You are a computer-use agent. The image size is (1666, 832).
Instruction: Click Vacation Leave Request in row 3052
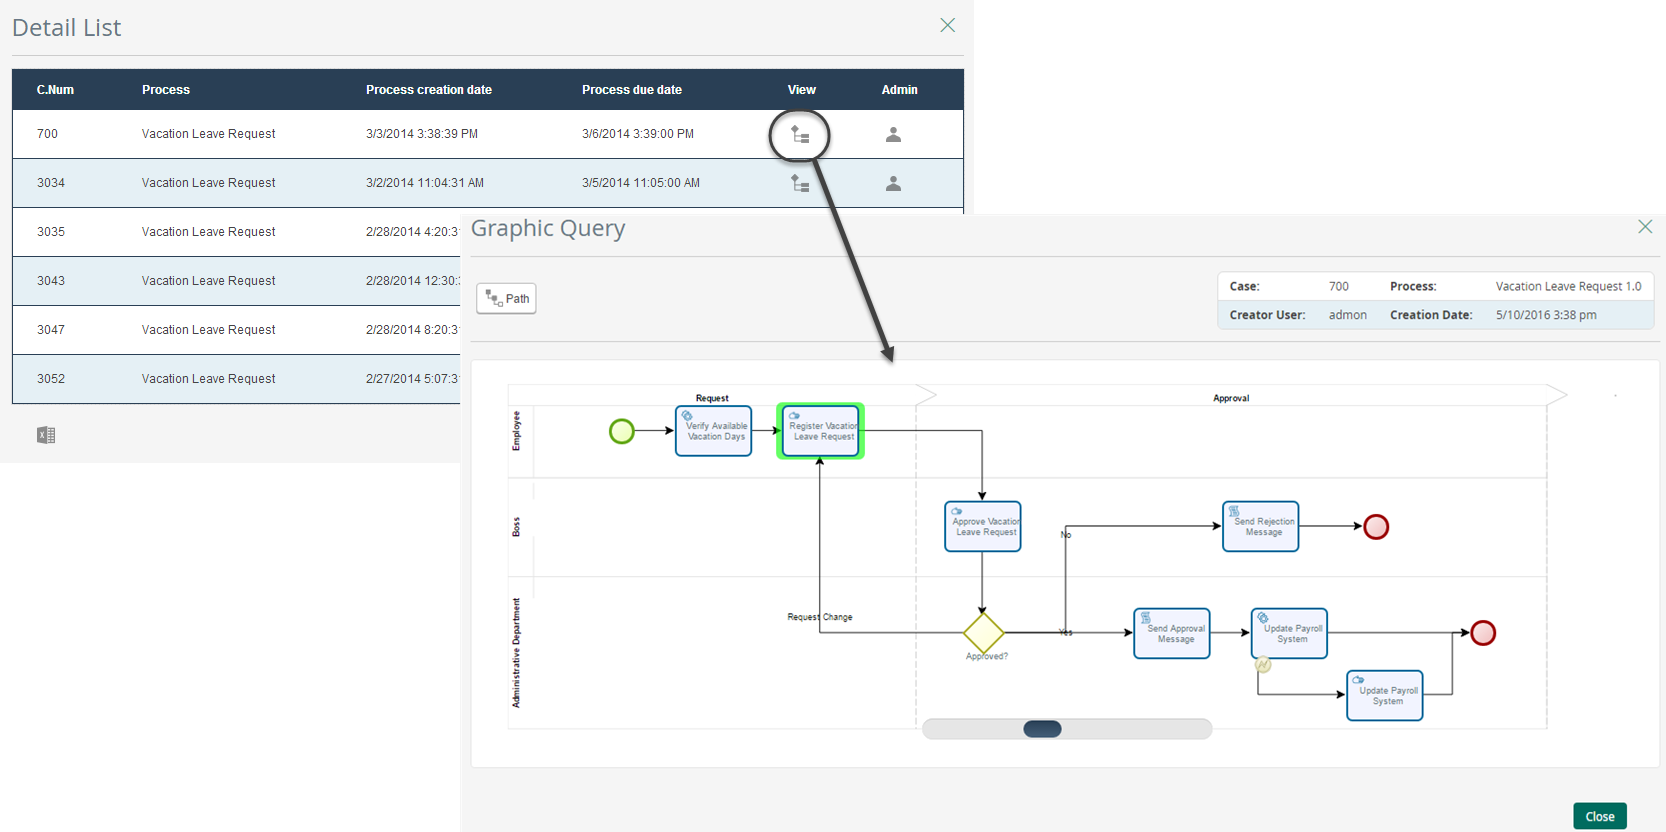tap(208, 379)
